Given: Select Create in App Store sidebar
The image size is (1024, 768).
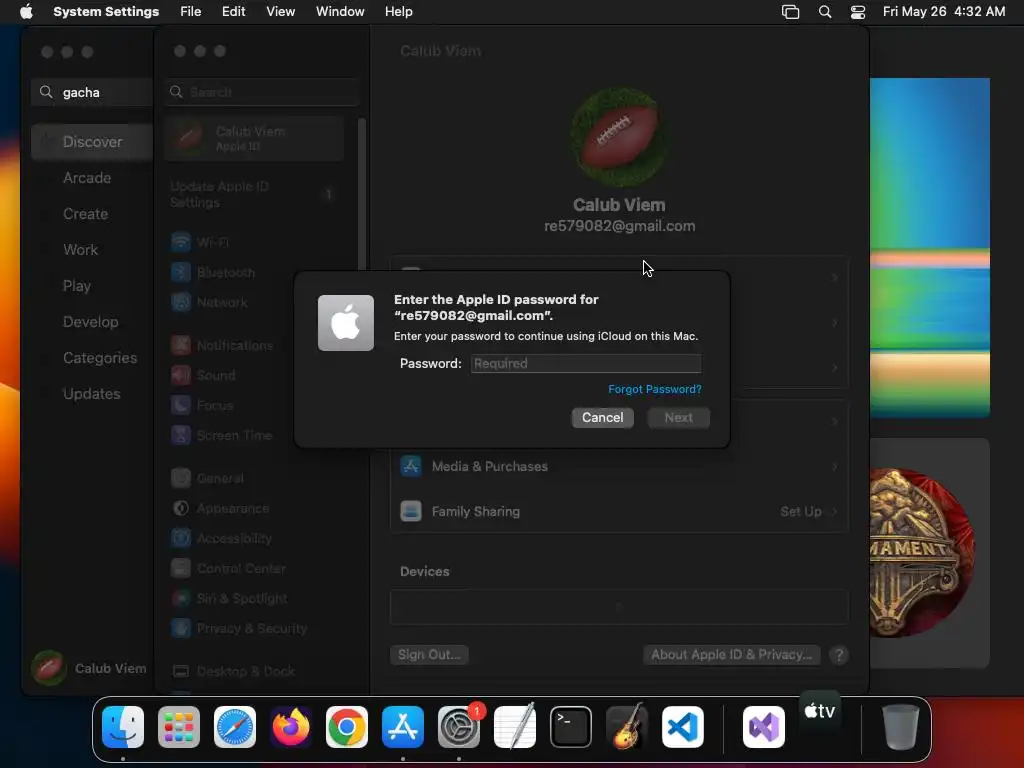Looking at the screenshot, I should [86, 214].
